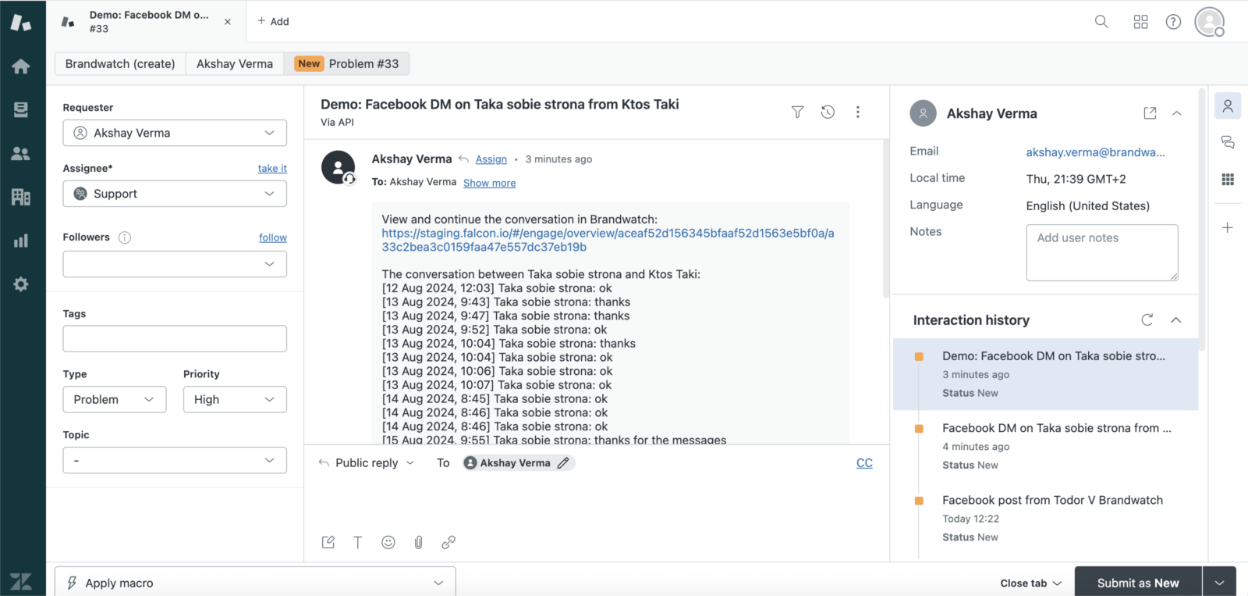Click Show more recipients link
The image size is (1248, 596).
pos(490,183)
